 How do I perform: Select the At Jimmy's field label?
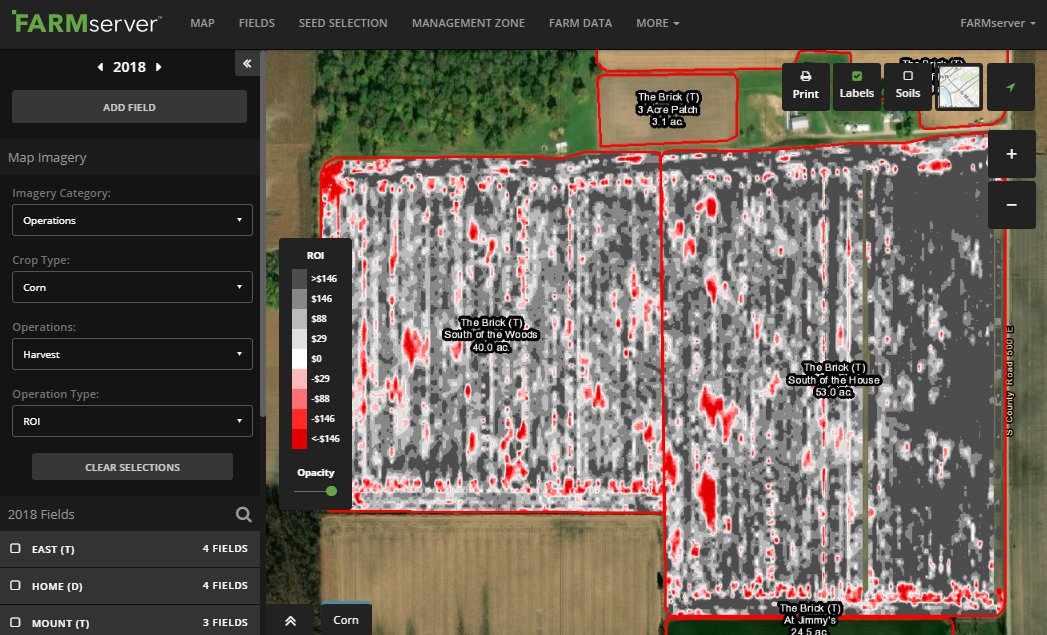[x=812, y=619]
